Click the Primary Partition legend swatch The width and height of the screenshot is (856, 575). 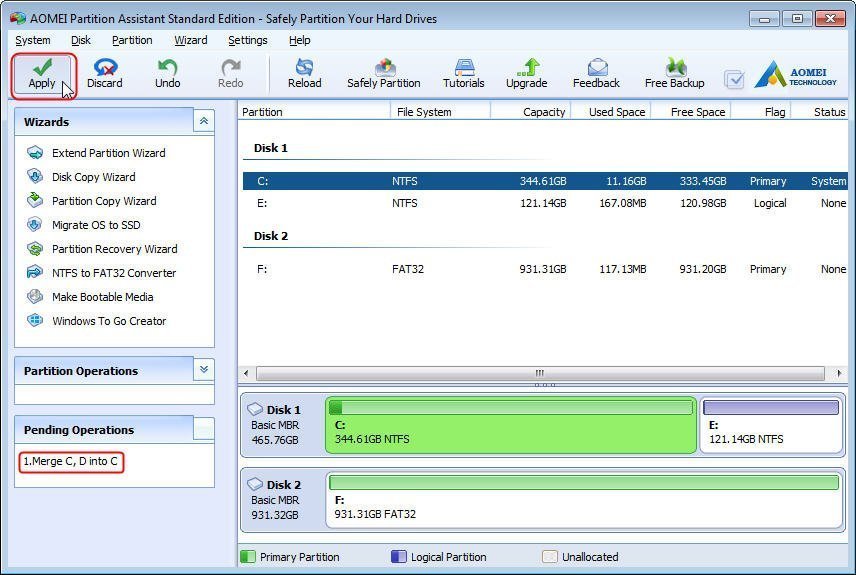248,556
